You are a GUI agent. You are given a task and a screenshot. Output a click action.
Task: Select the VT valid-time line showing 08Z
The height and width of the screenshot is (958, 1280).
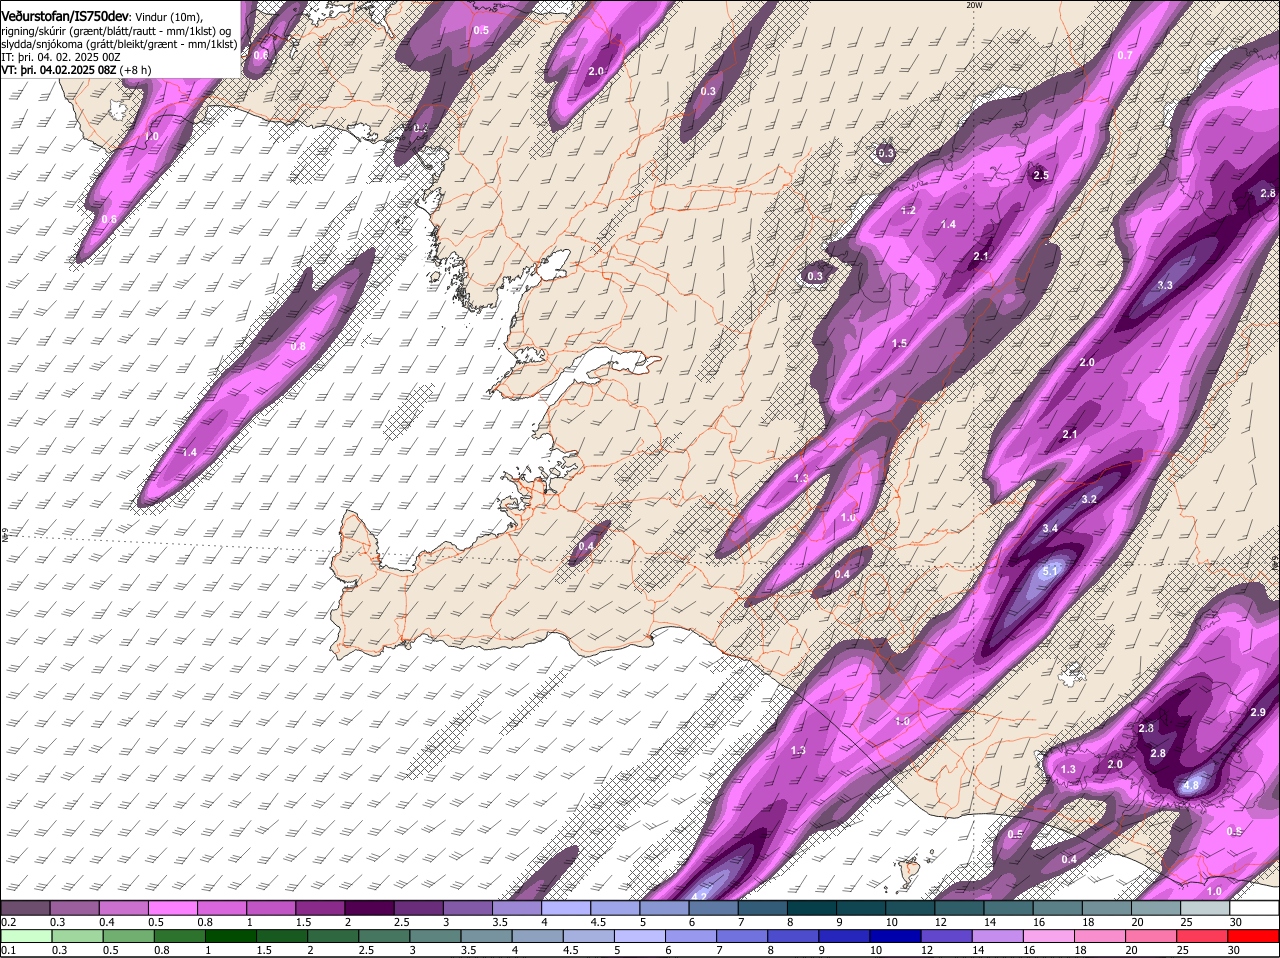click(77, 70)
